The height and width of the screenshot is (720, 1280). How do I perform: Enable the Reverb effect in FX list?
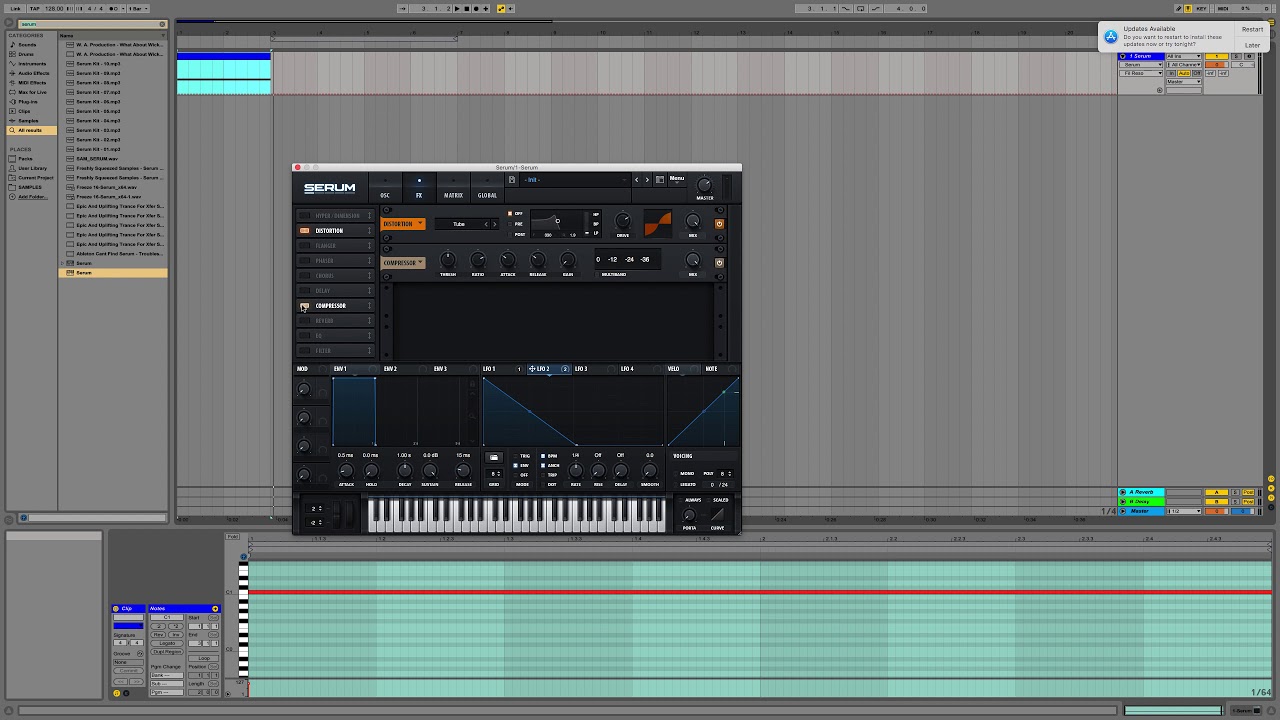click(305, 321)
